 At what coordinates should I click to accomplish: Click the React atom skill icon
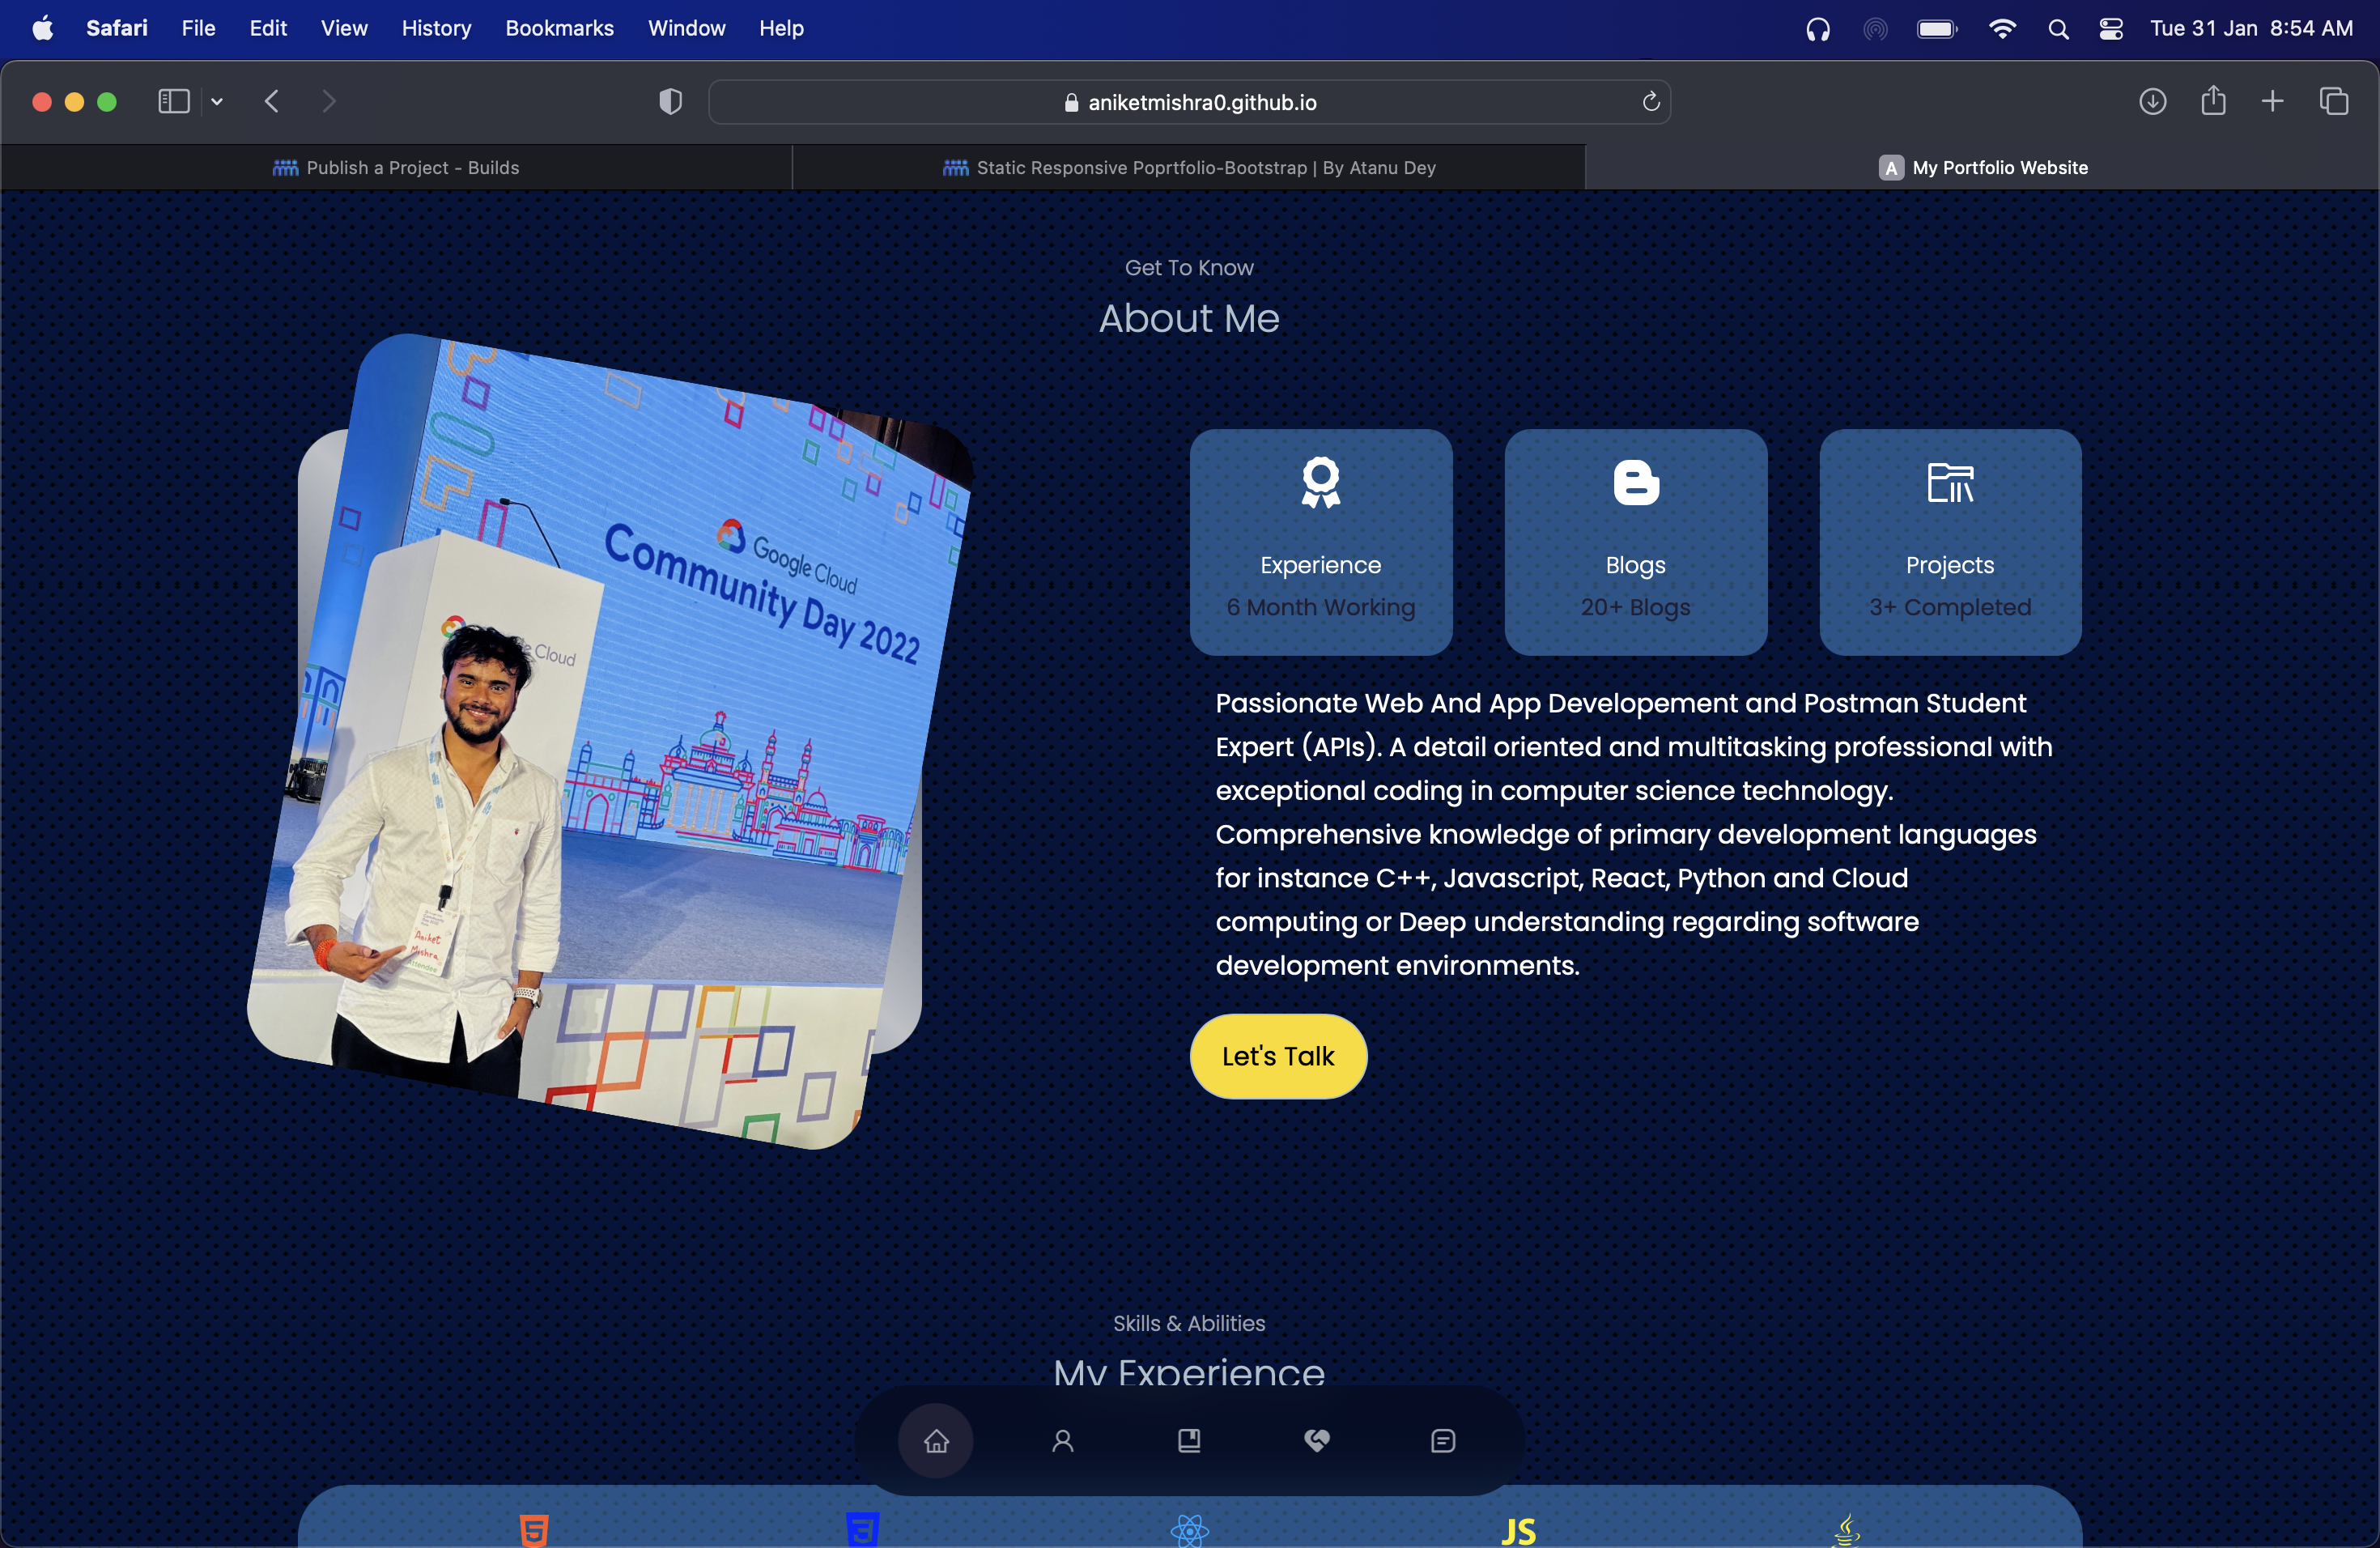click(x=1190, y=1530)
